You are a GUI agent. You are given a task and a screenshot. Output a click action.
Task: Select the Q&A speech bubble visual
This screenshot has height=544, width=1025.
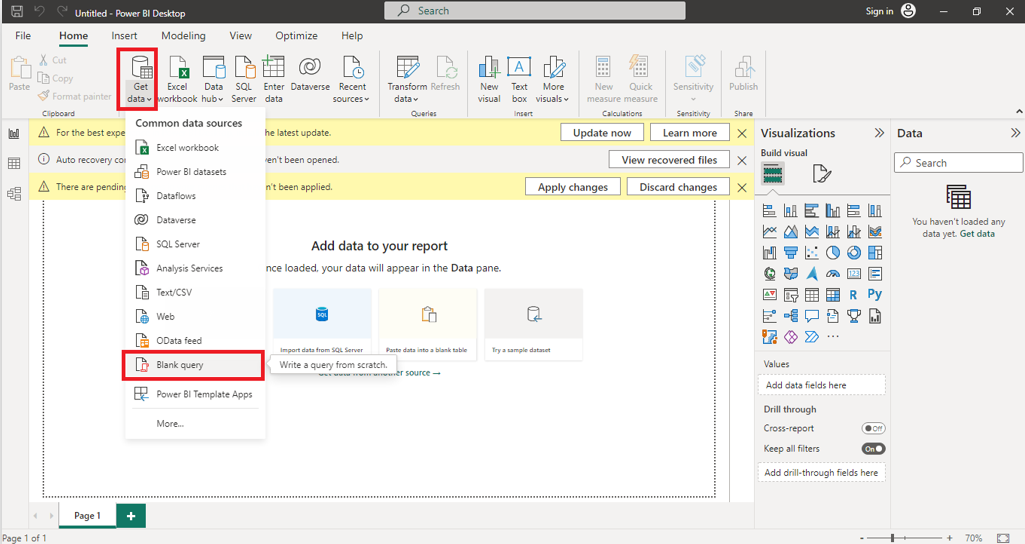point(812,316)
